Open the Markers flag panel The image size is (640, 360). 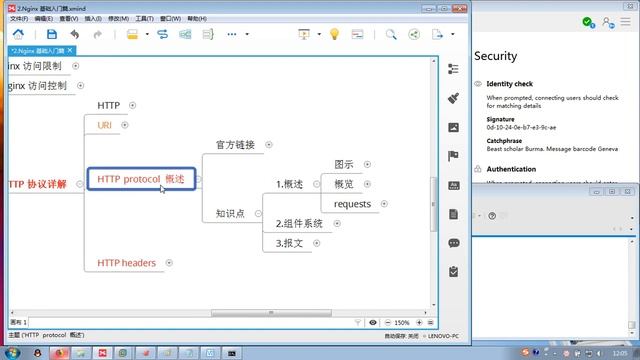(x=453, y=156)
